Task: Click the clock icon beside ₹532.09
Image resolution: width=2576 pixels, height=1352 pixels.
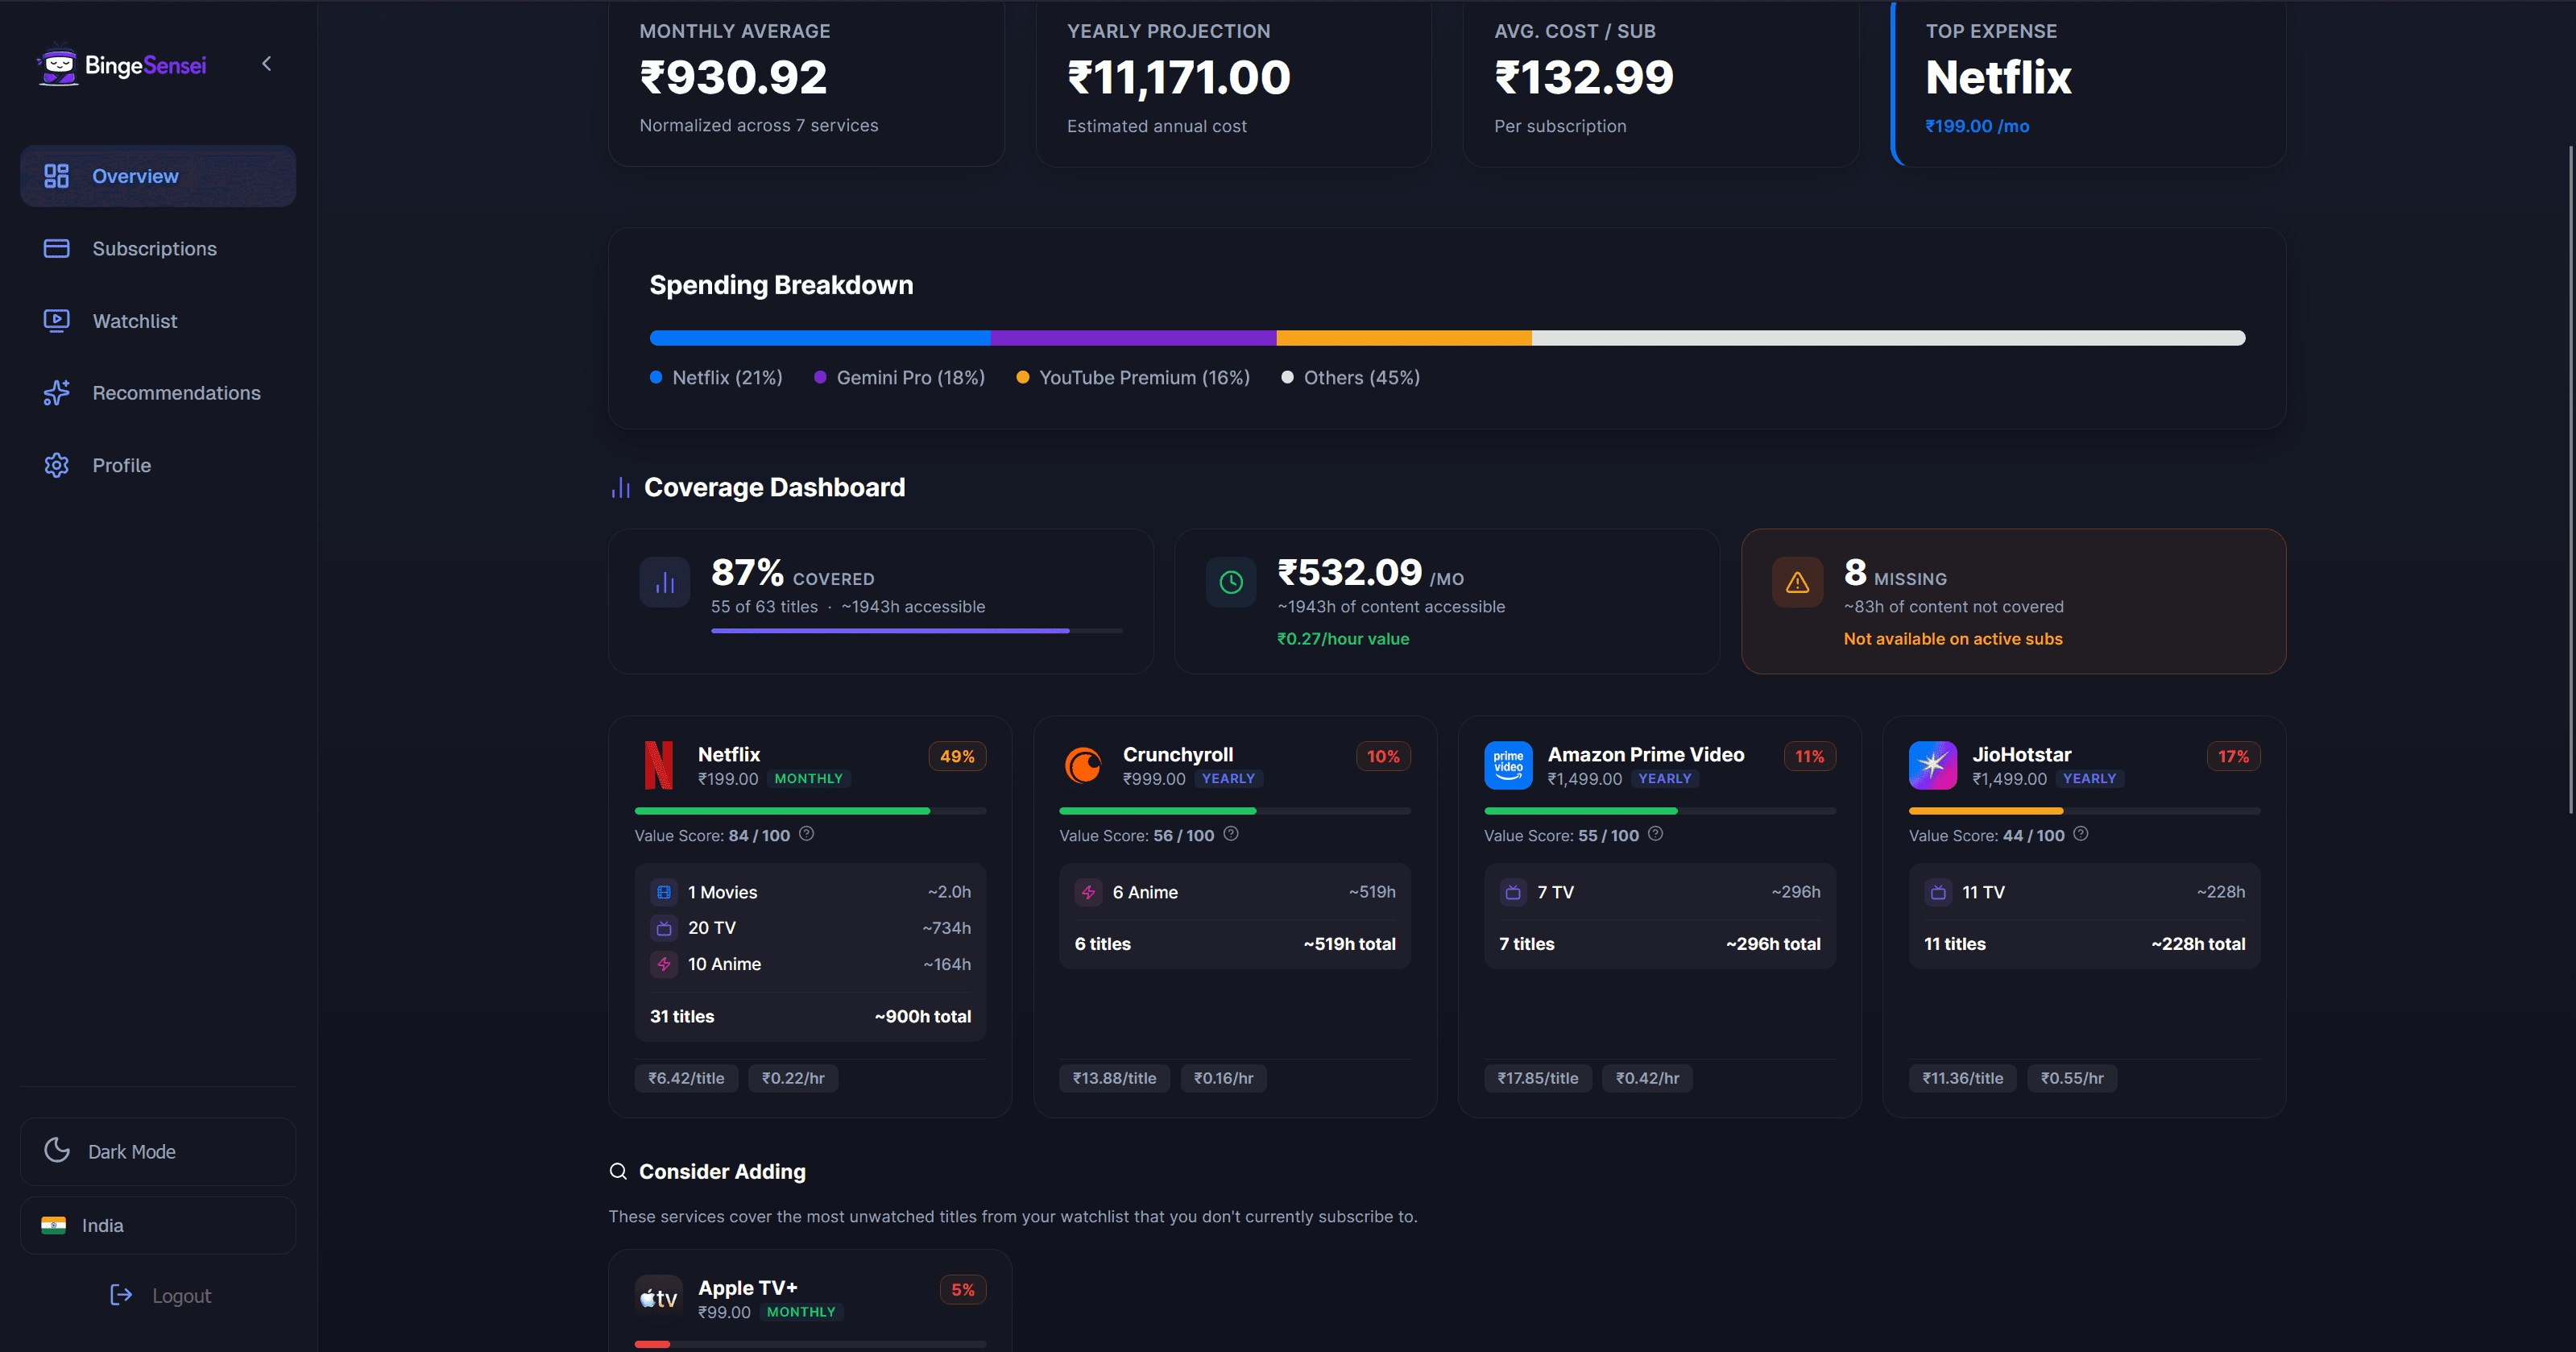Action: (1231, 583)
